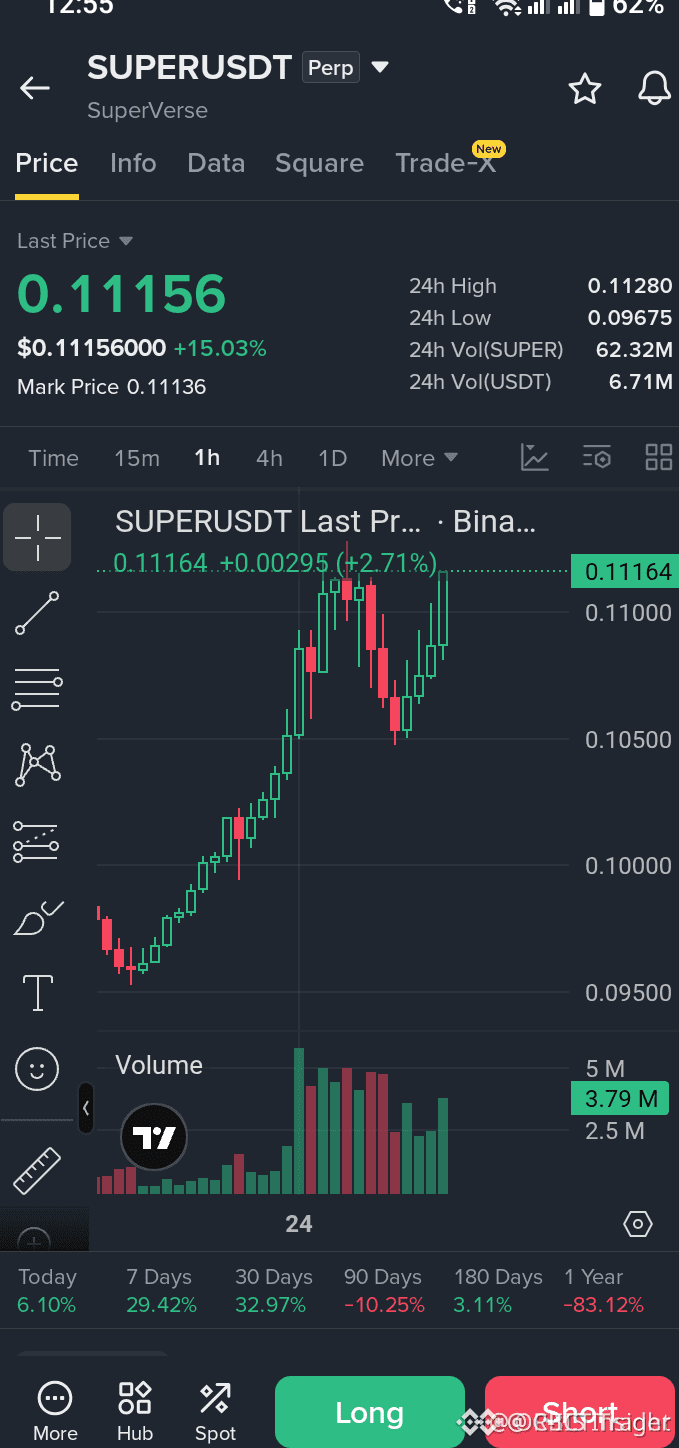The image size is (679, 1448).
Task: Select the brush drawing tool
Action: [x=38, y=917]
